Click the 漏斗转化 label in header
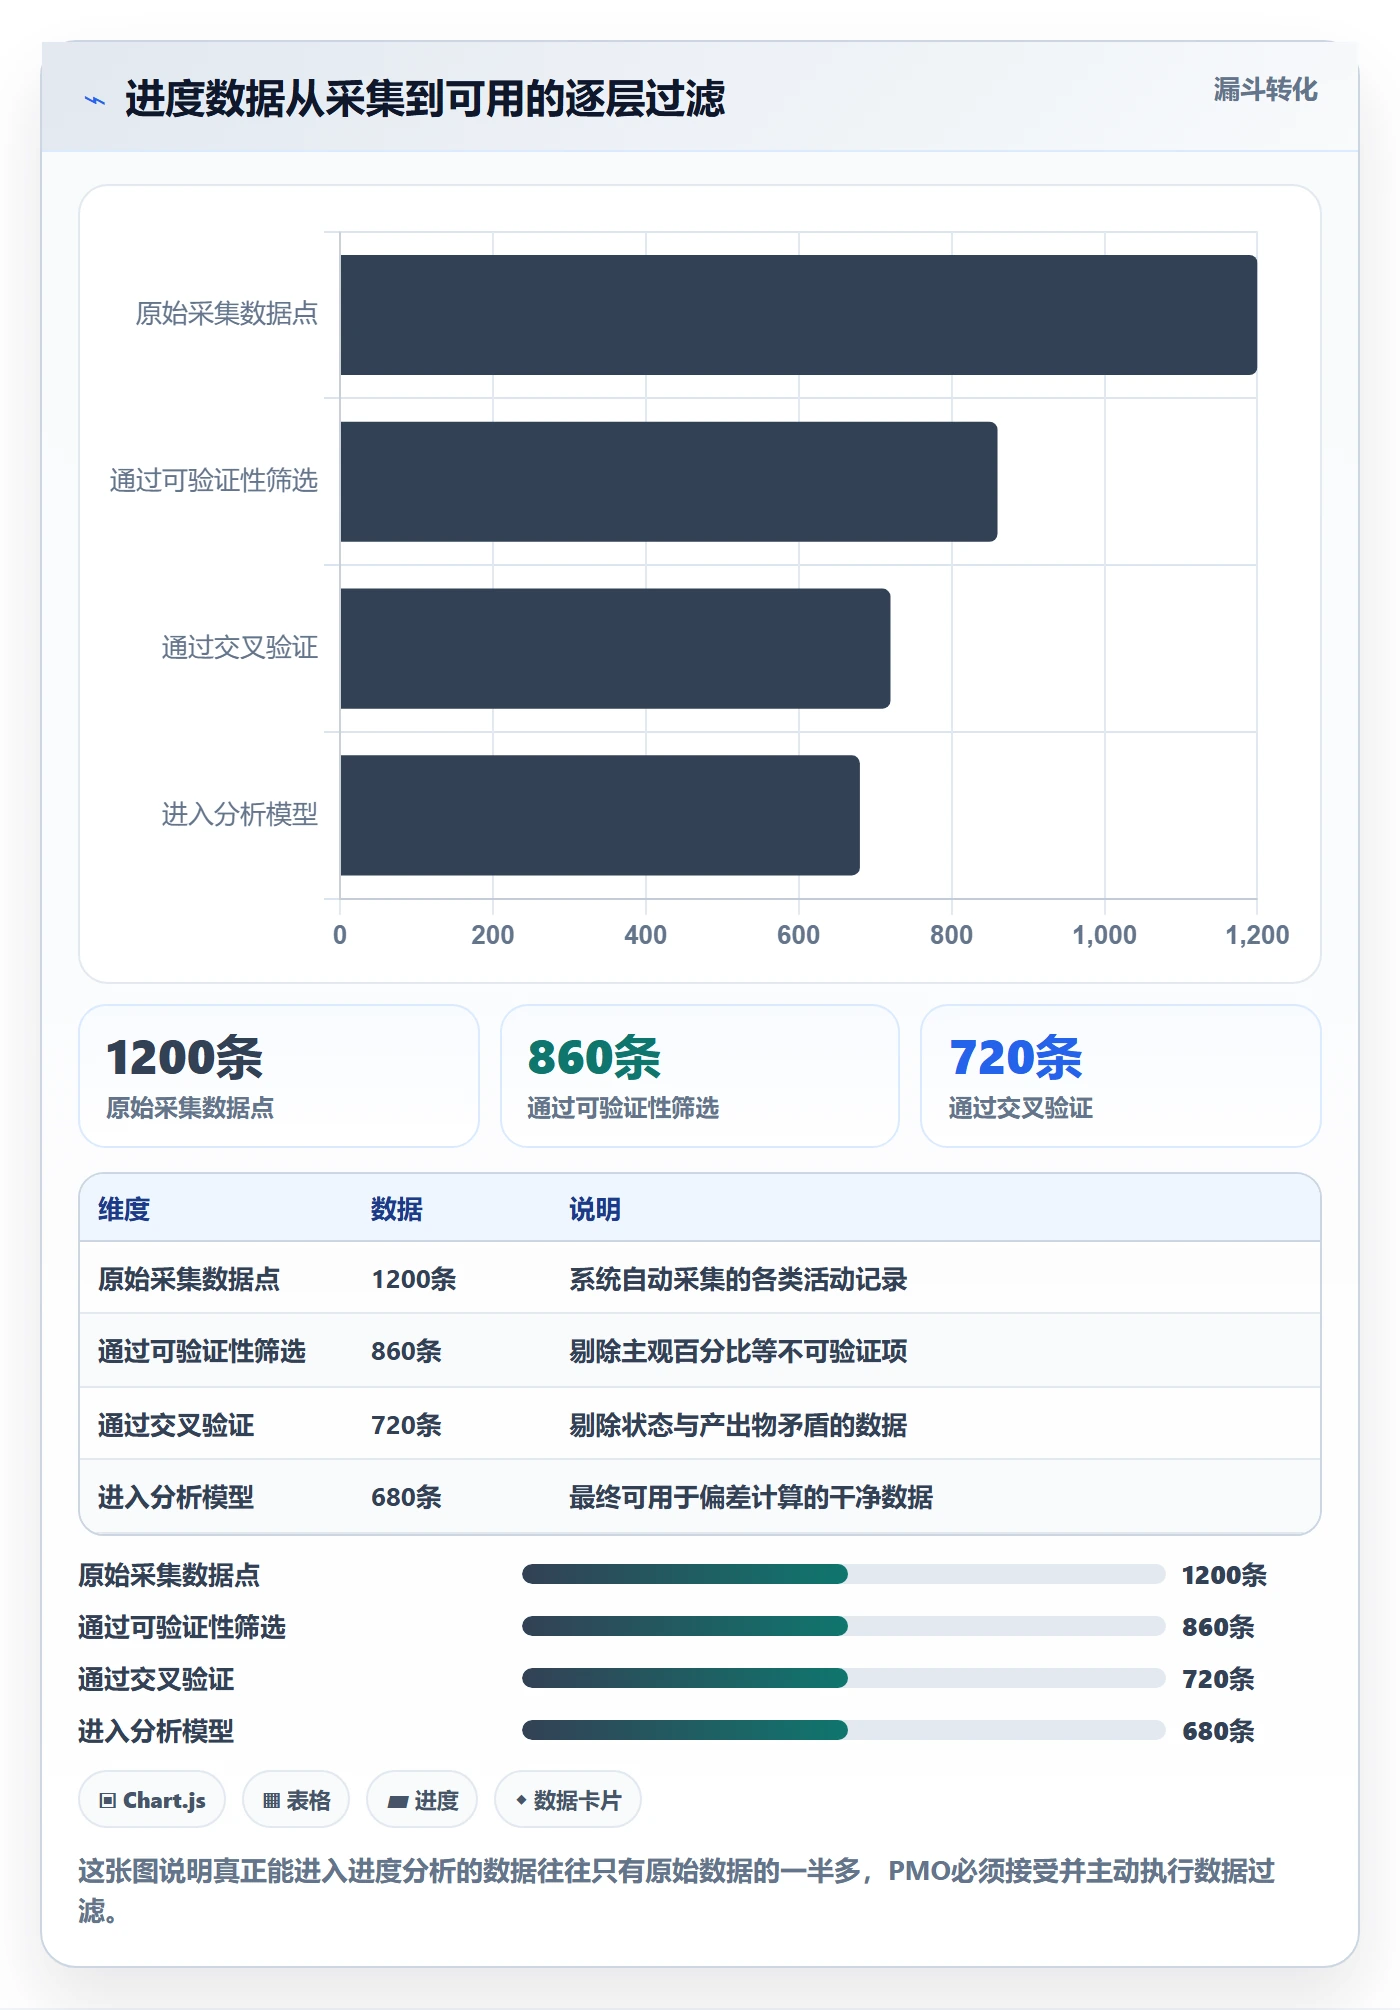 click(1265, 90)
